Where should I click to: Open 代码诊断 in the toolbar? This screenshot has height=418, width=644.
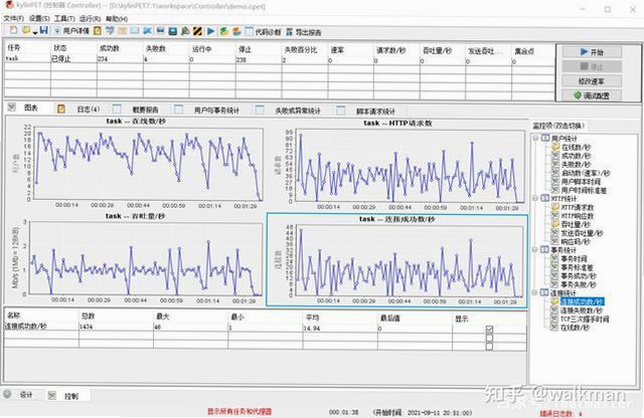coord(263,32)
